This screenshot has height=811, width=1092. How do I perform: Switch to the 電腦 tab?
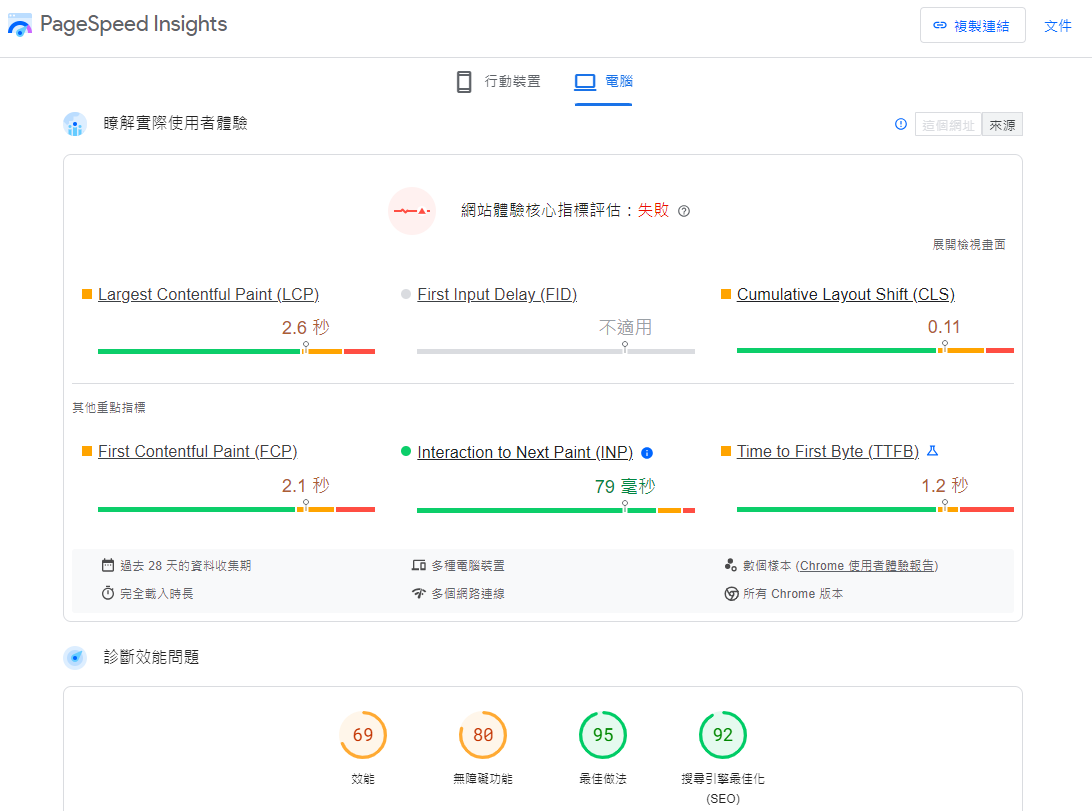coord(603,82)
